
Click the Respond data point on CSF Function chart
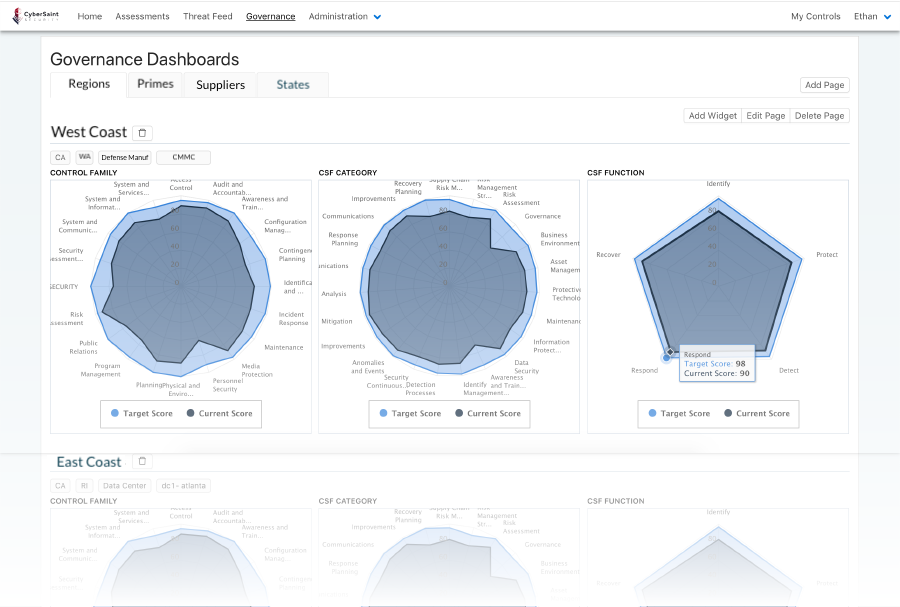pyautogui.click(x=667, y=356)
